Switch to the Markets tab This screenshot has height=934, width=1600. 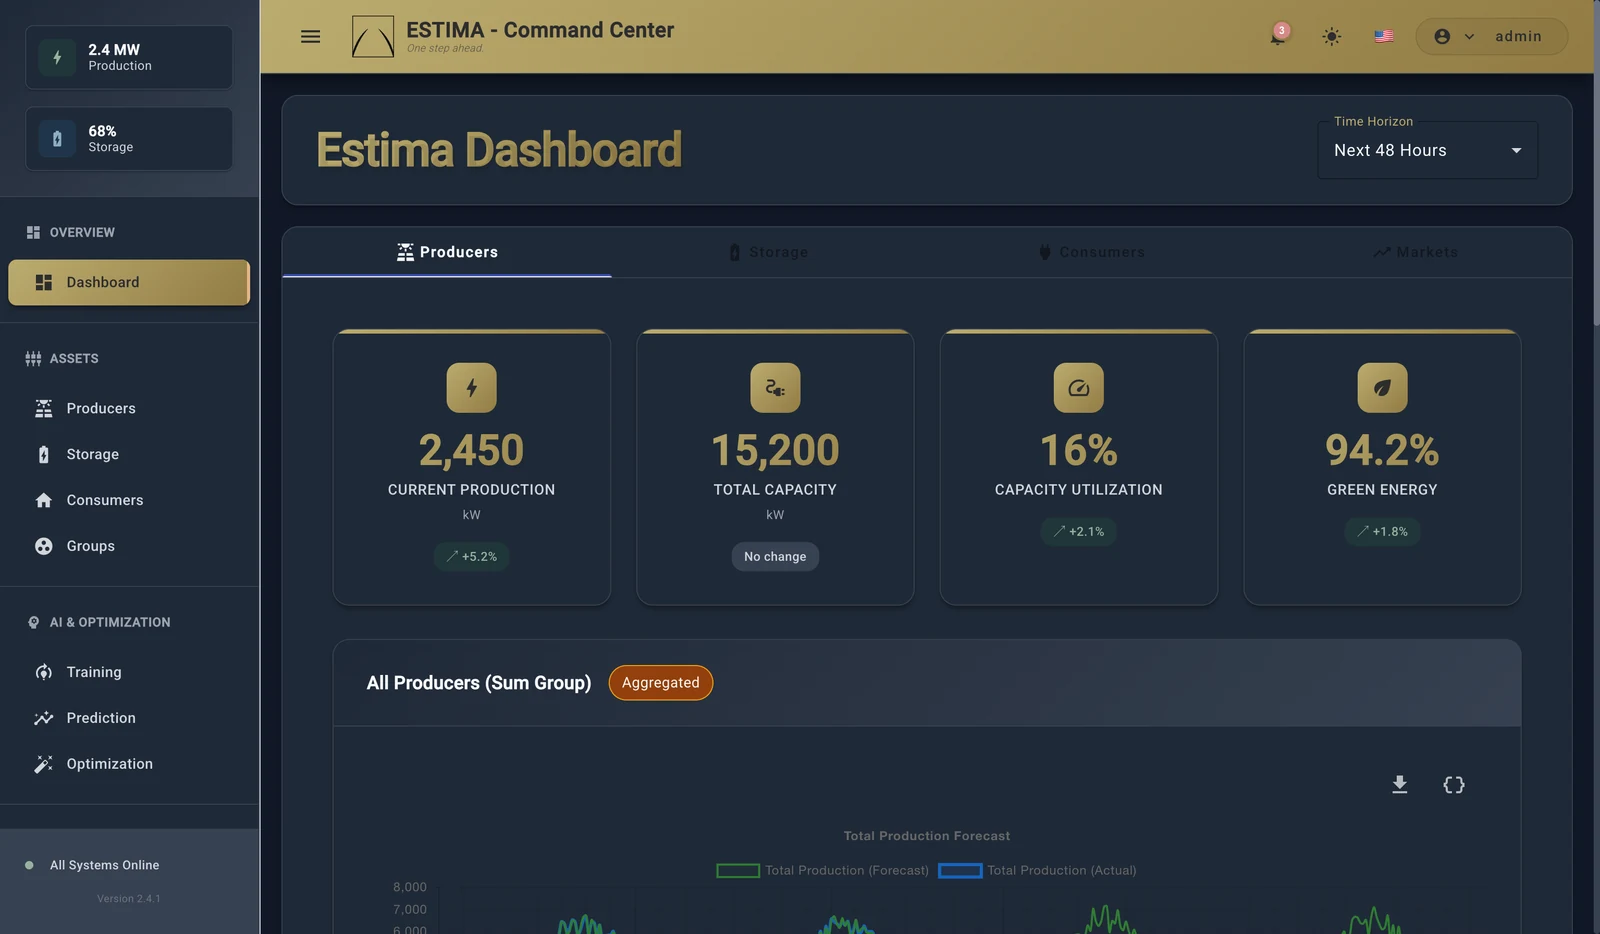click(x=1415, y=252)
